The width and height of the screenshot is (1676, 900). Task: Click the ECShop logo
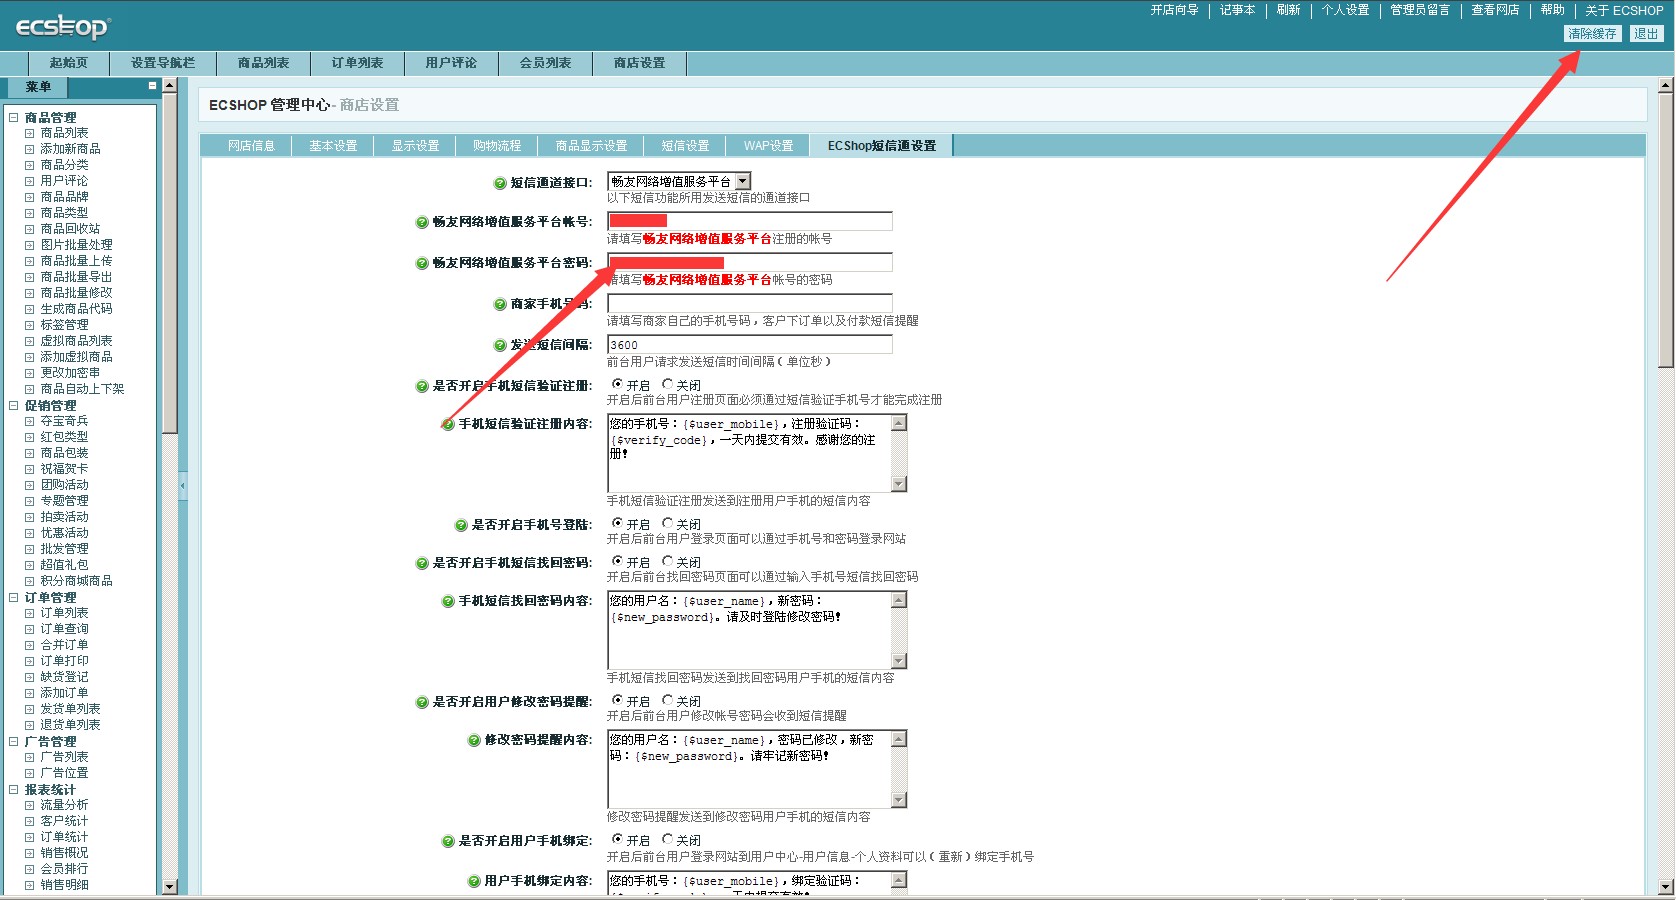pos(62,27)
